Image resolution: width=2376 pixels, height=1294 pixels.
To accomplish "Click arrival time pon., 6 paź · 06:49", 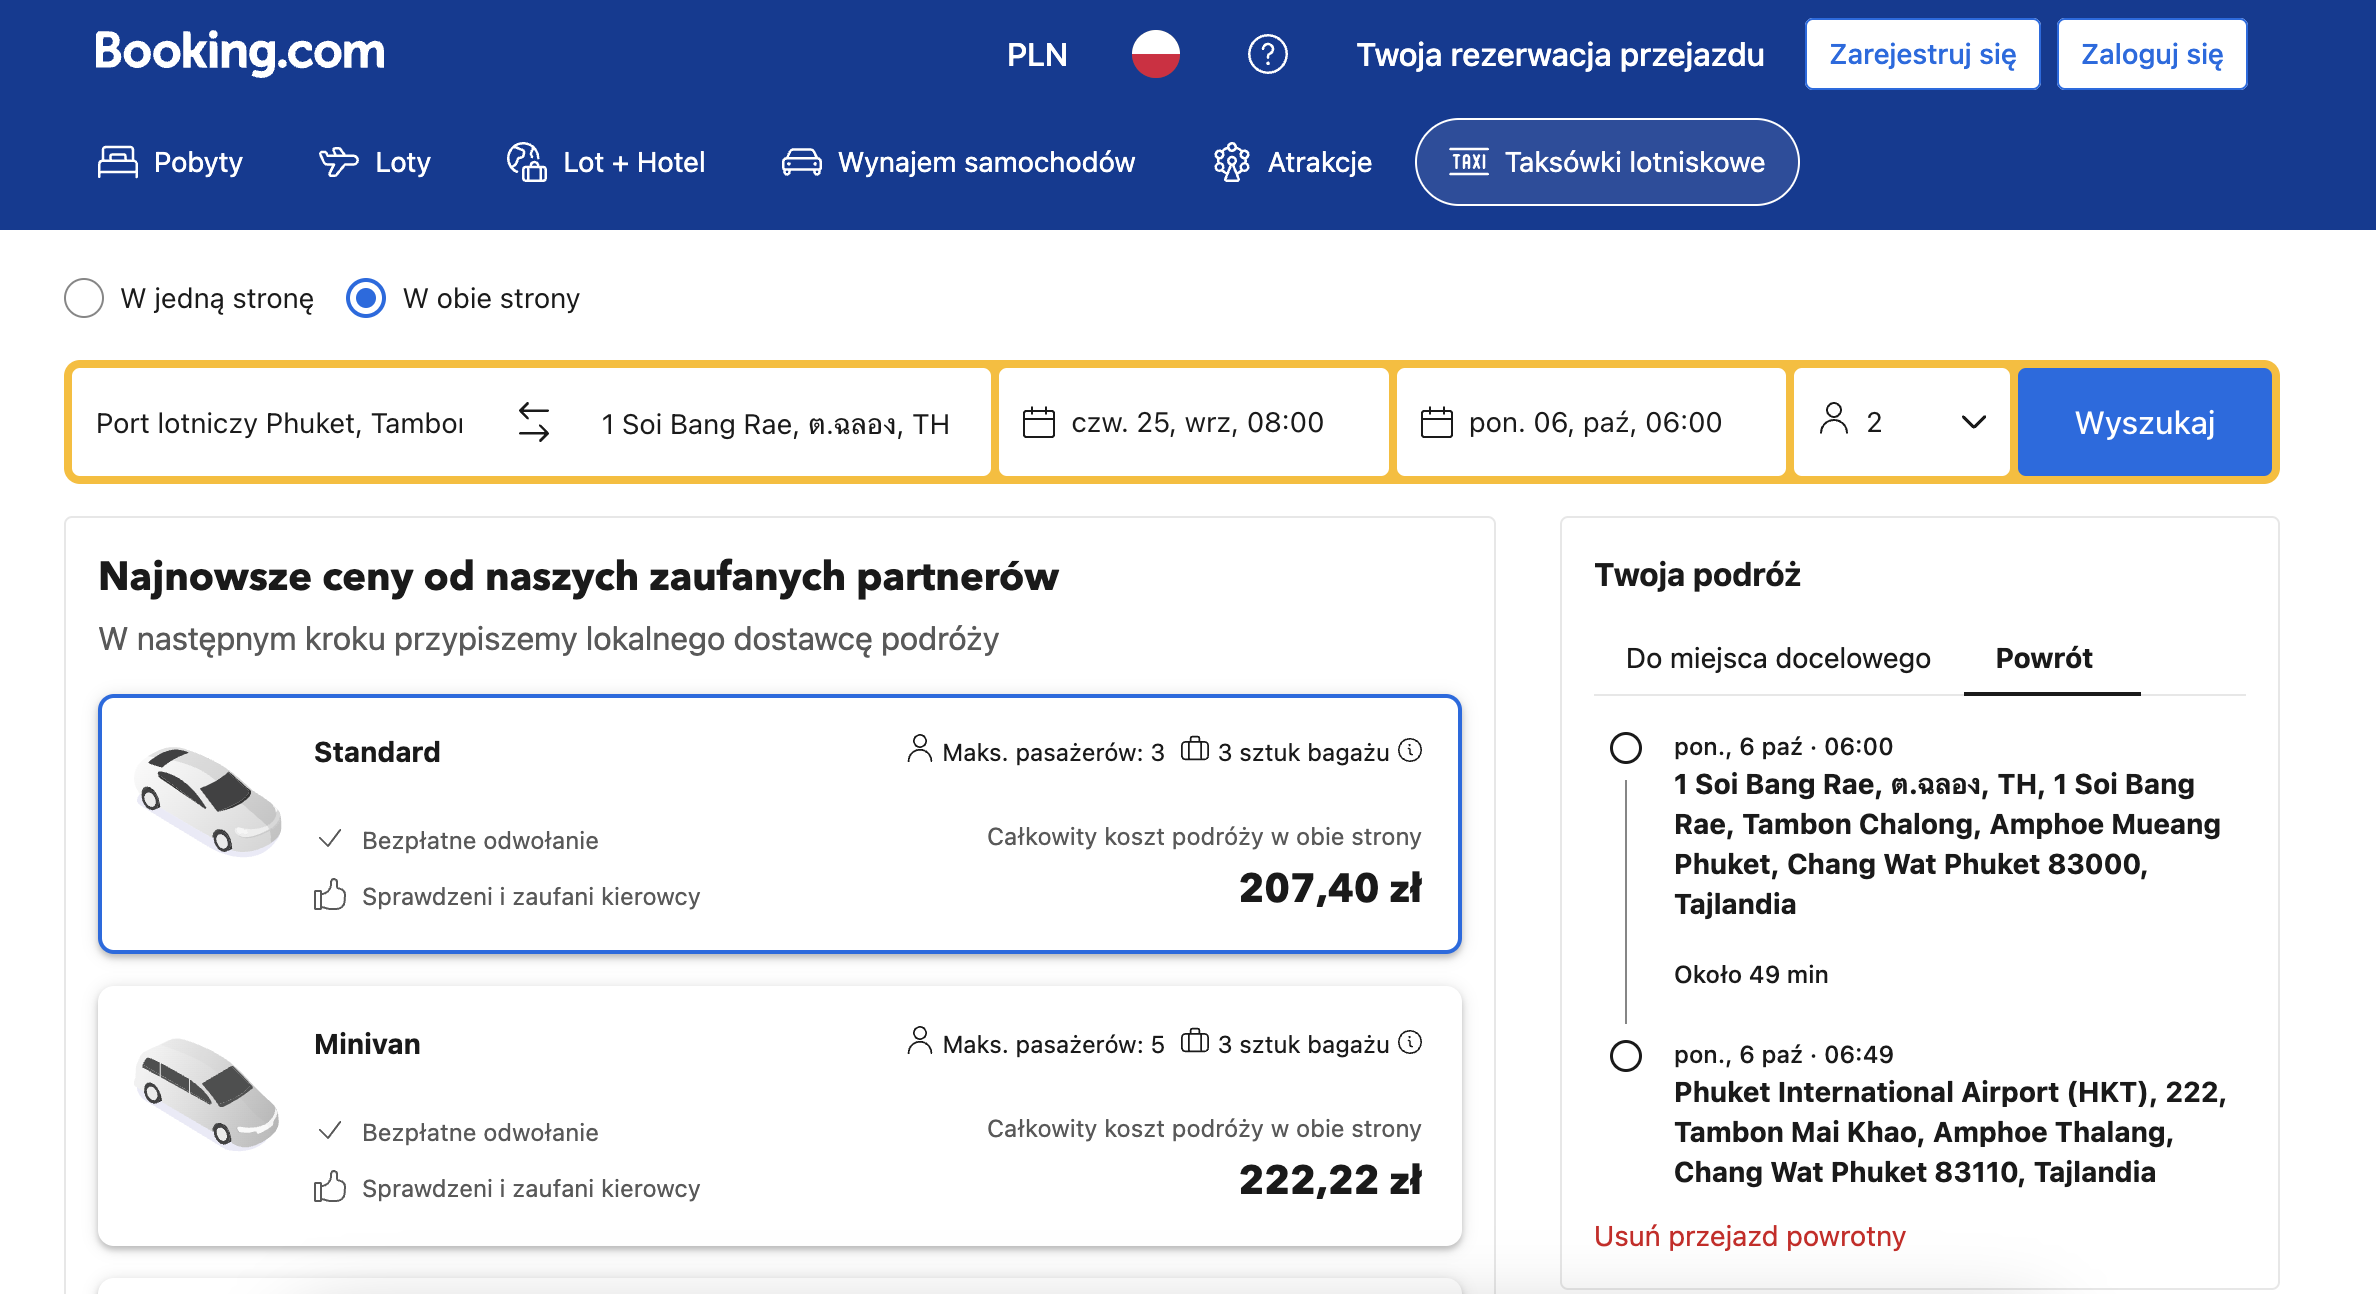I will tap(1783, 1054).
